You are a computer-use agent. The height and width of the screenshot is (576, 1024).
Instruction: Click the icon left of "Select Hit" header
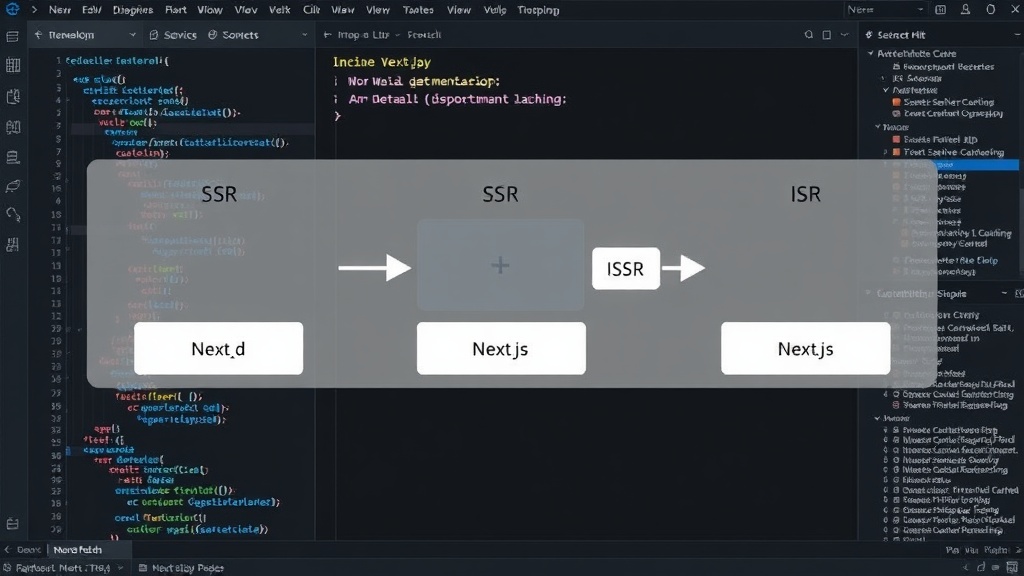(x=869, y=35)
